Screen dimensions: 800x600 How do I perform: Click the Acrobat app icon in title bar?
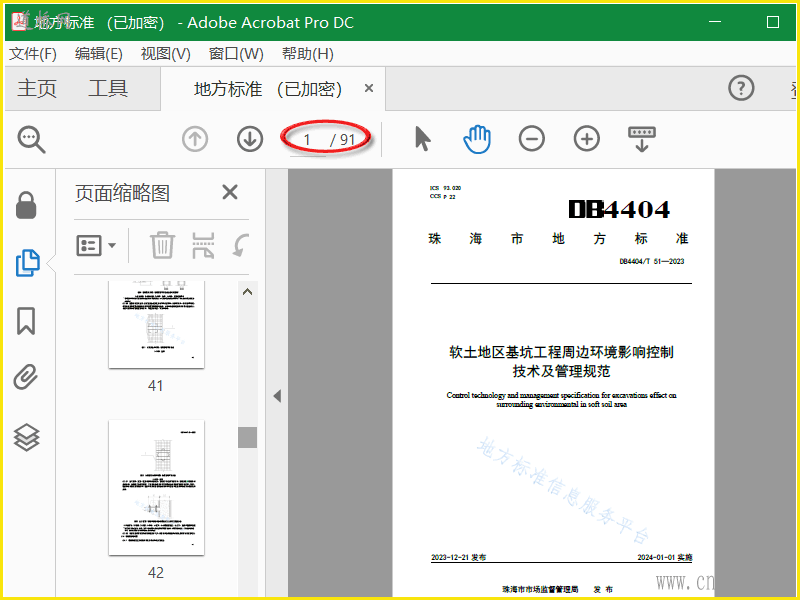pos(21,21)
